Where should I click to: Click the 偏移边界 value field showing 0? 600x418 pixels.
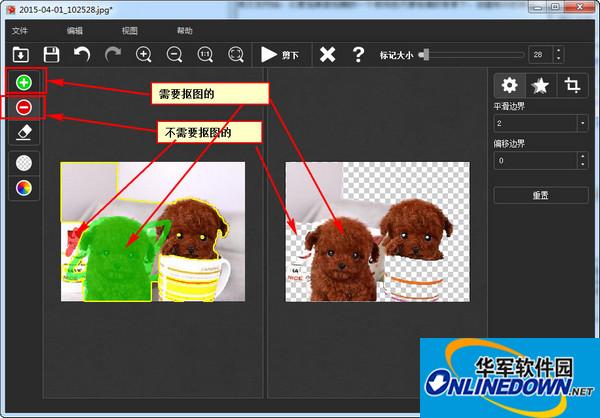click(x=535, y=160)
